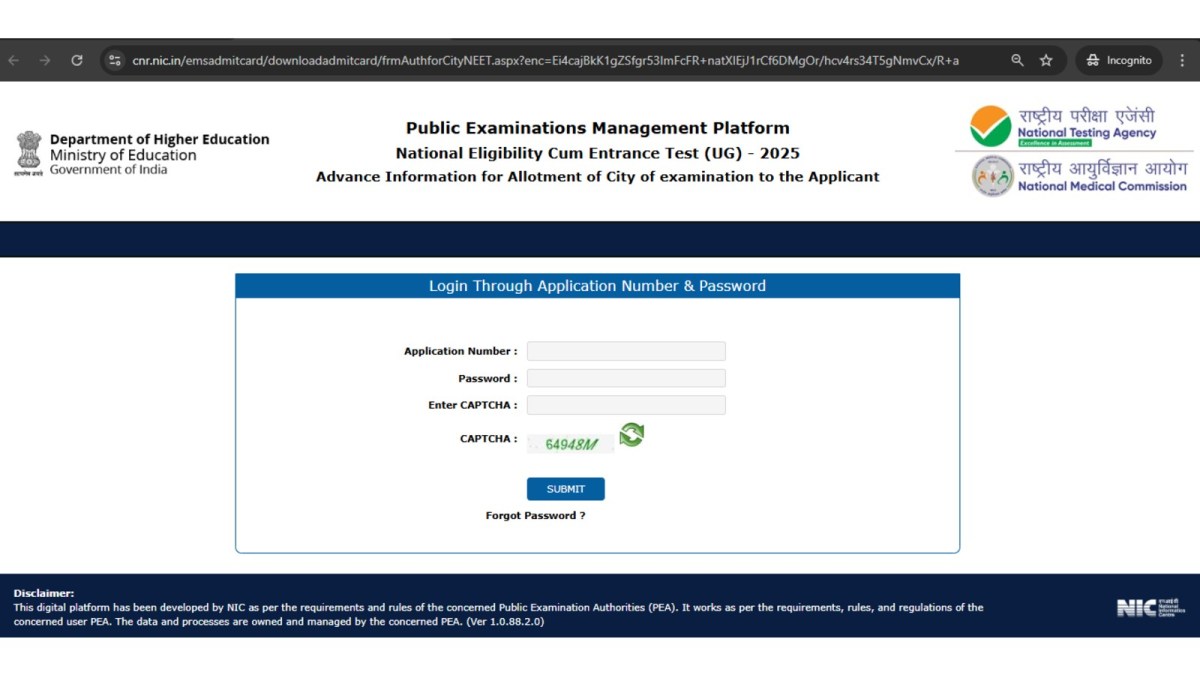1200x675 pixels.
Task: Reload the page with the refresh icon
Action: point(77,60)
